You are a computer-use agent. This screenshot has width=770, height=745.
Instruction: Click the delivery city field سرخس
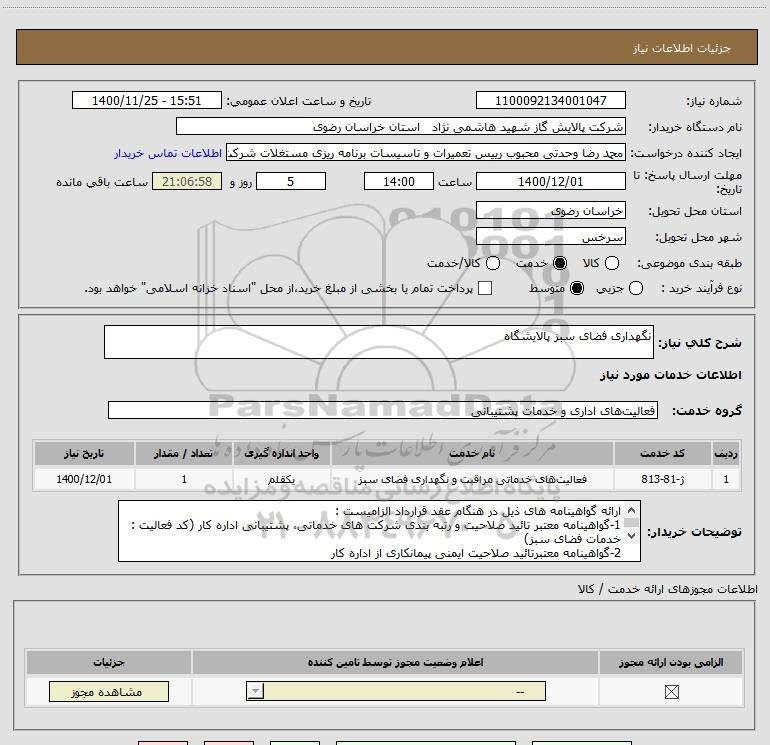550,236
